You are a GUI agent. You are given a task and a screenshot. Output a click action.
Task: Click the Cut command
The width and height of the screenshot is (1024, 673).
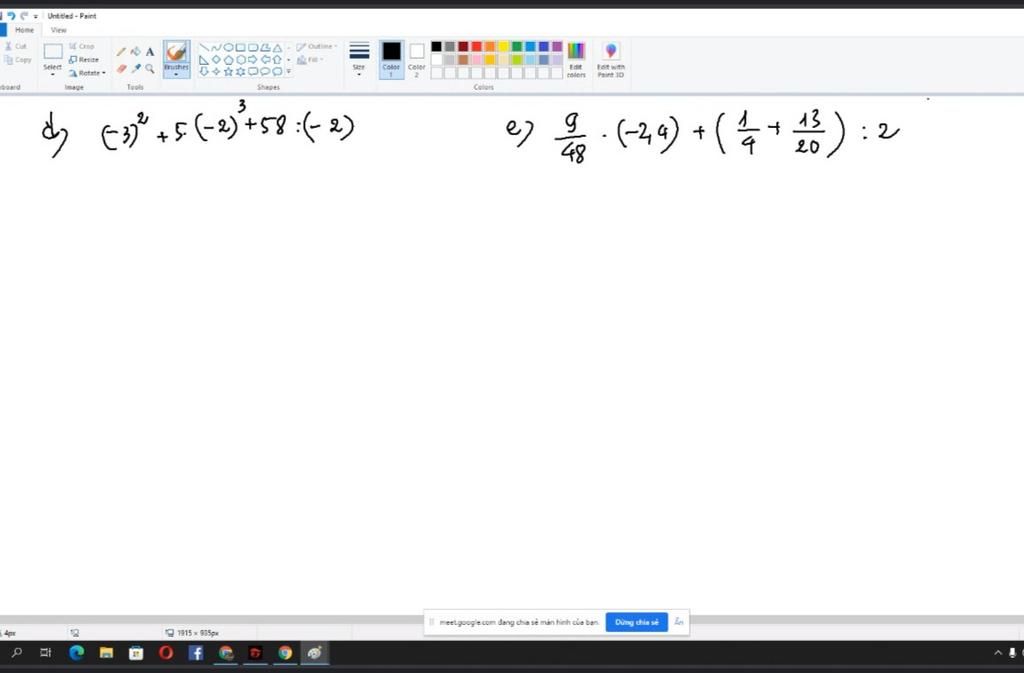(16, 46)
